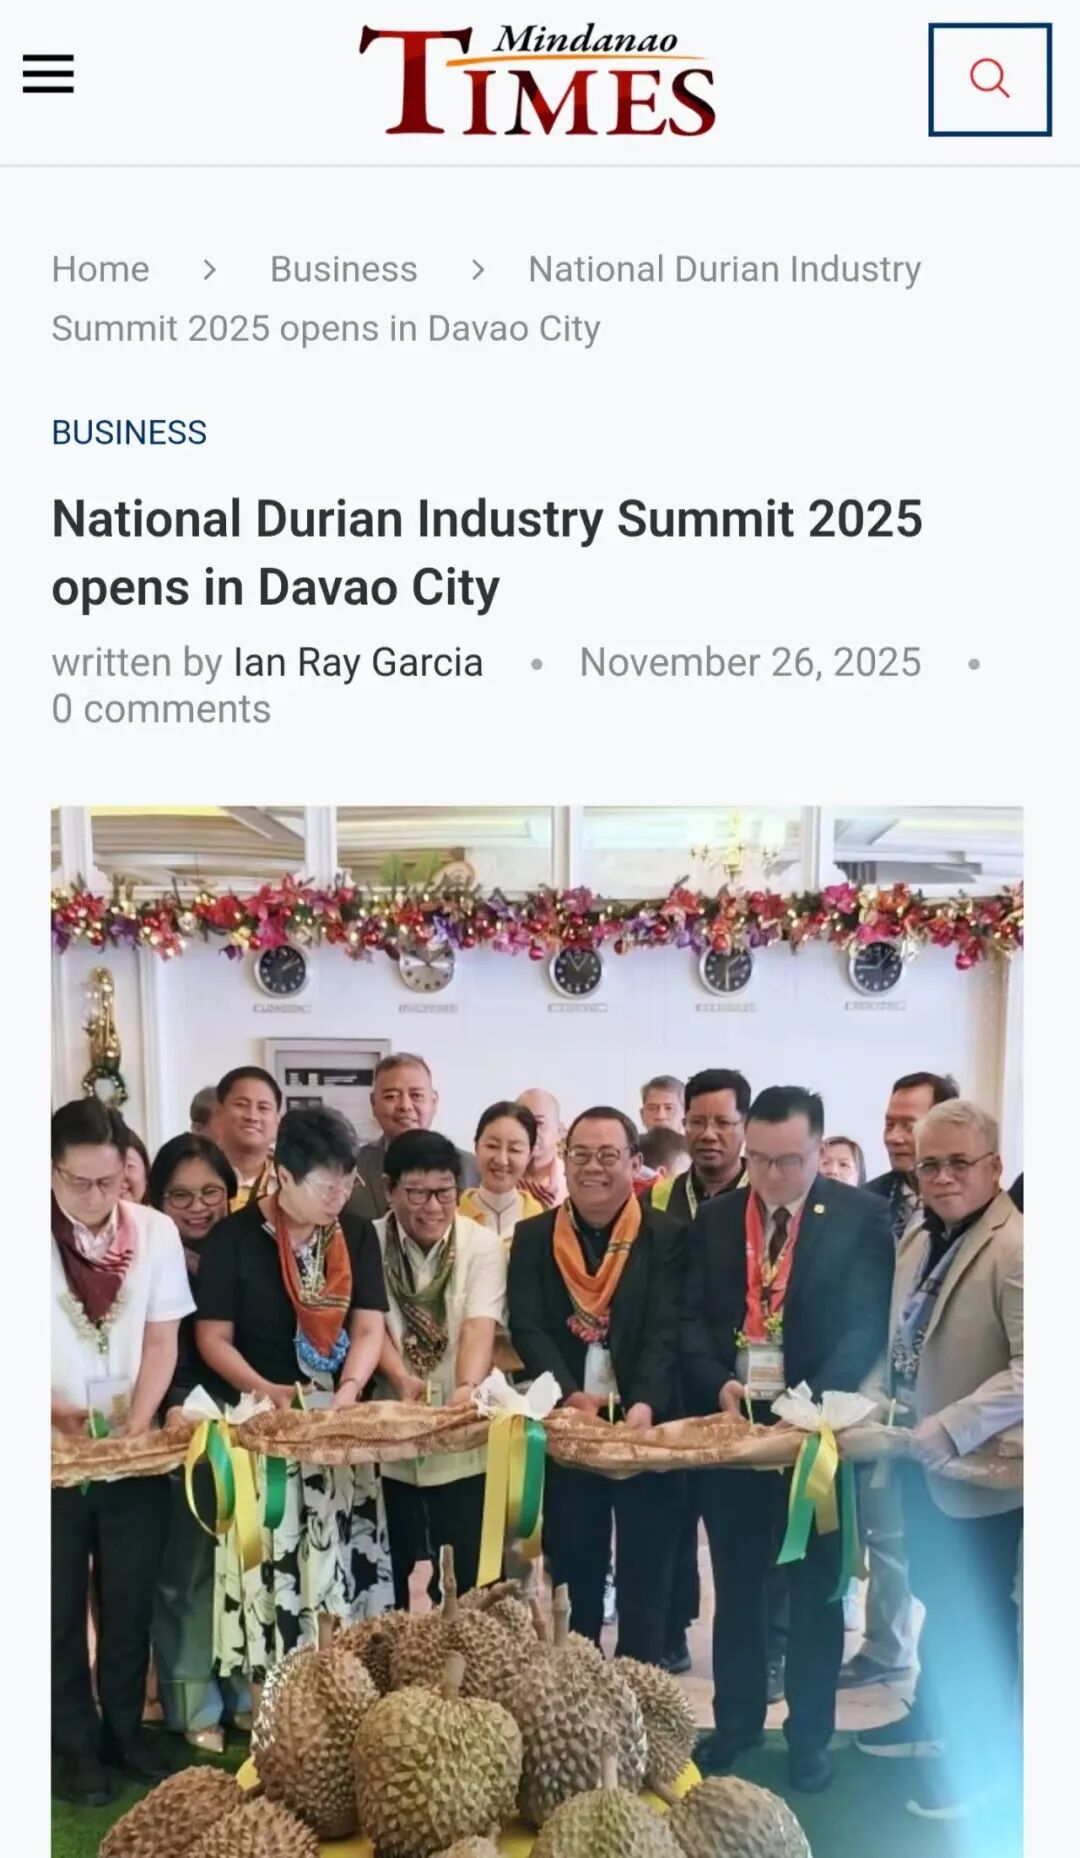Click the dot separator after the date
Screen dimensions: 1080x1858
coord(973,664)
